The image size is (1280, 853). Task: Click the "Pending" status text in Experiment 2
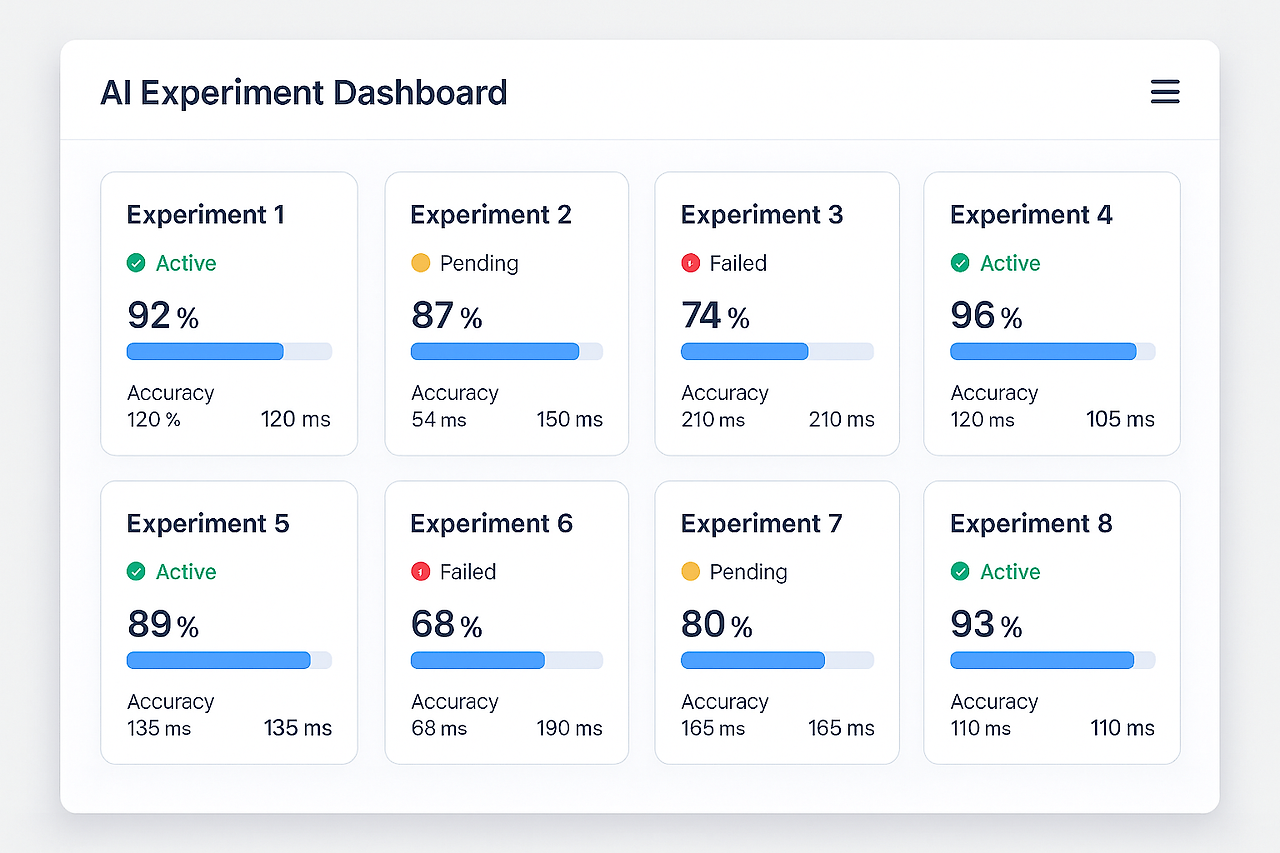(479, 263)
